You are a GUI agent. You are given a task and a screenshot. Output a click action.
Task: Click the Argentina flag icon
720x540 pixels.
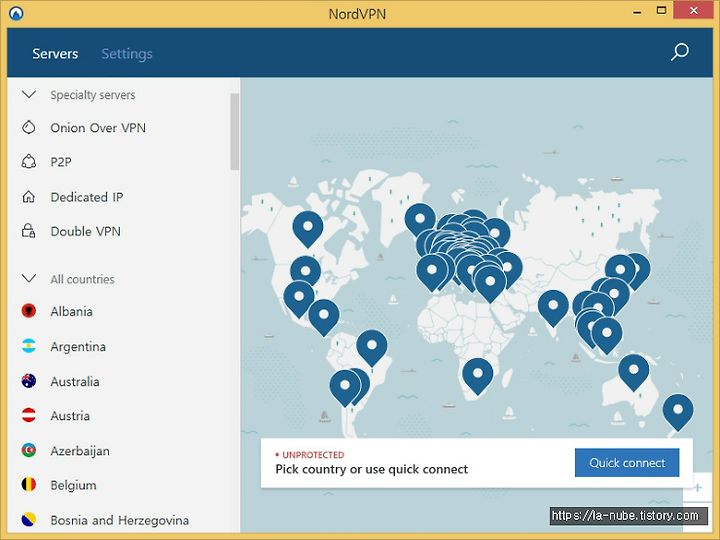(28, 346)
